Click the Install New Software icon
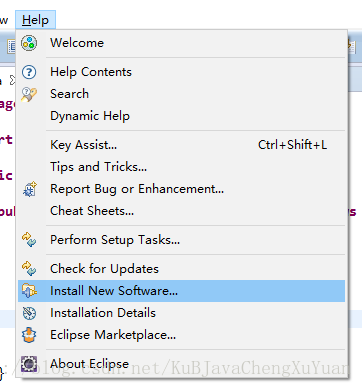Image resolution: width=362 pixels, height=388 pixels. (29, 291)
